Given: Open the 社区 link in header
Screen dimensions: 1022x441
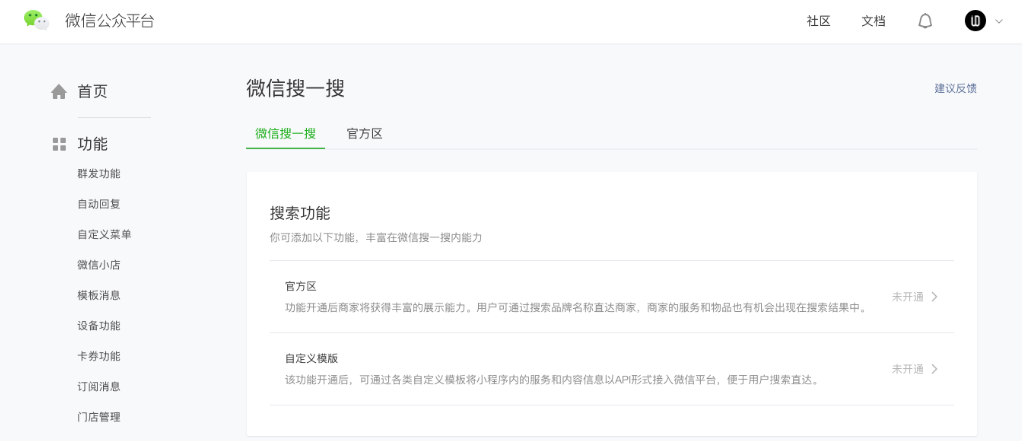Looking at the screenshot, I should coord(819,21).
